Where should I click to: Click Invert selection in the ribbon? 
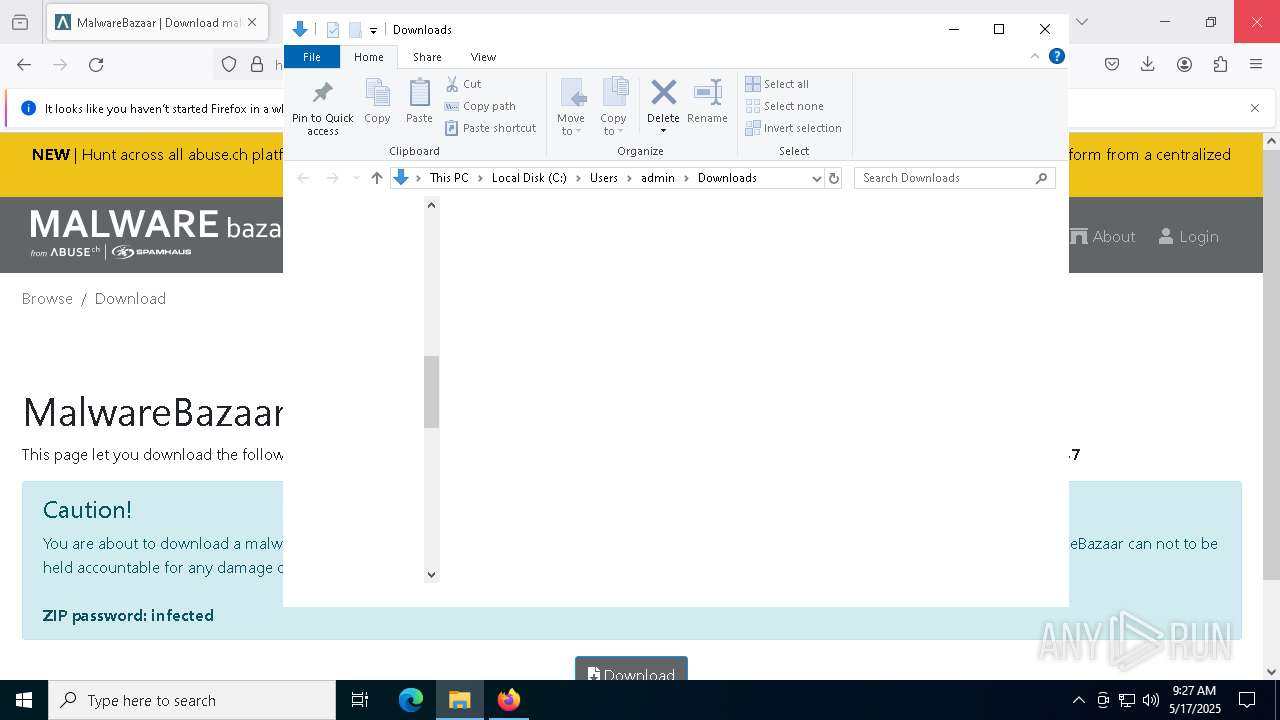tap(793, 128)
